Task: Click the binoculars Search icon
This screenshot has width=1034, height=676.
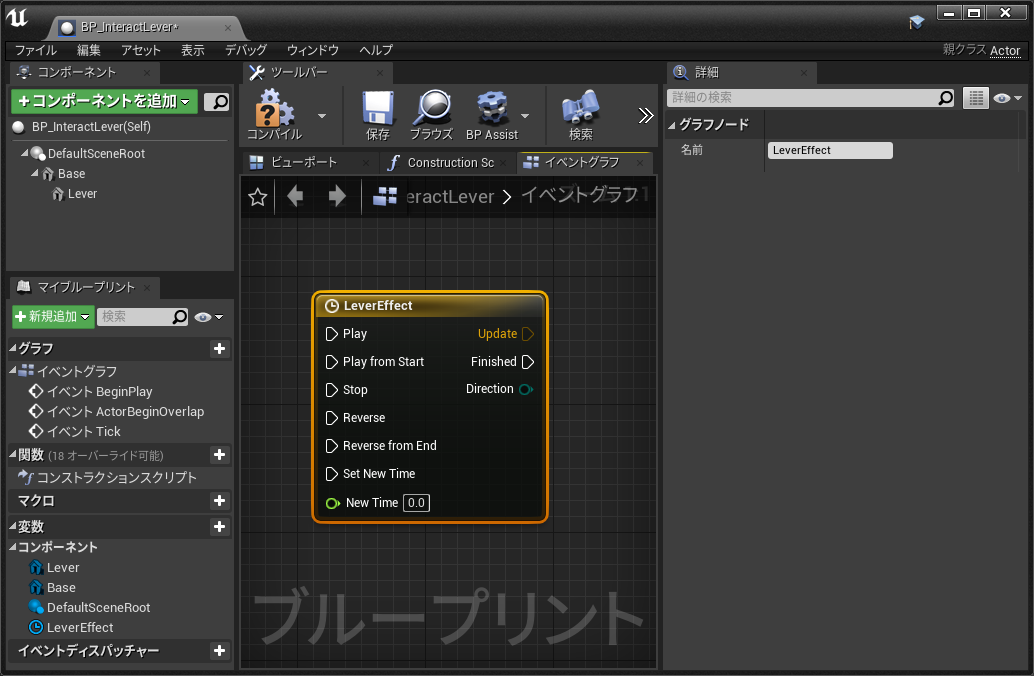Action: 580,115
